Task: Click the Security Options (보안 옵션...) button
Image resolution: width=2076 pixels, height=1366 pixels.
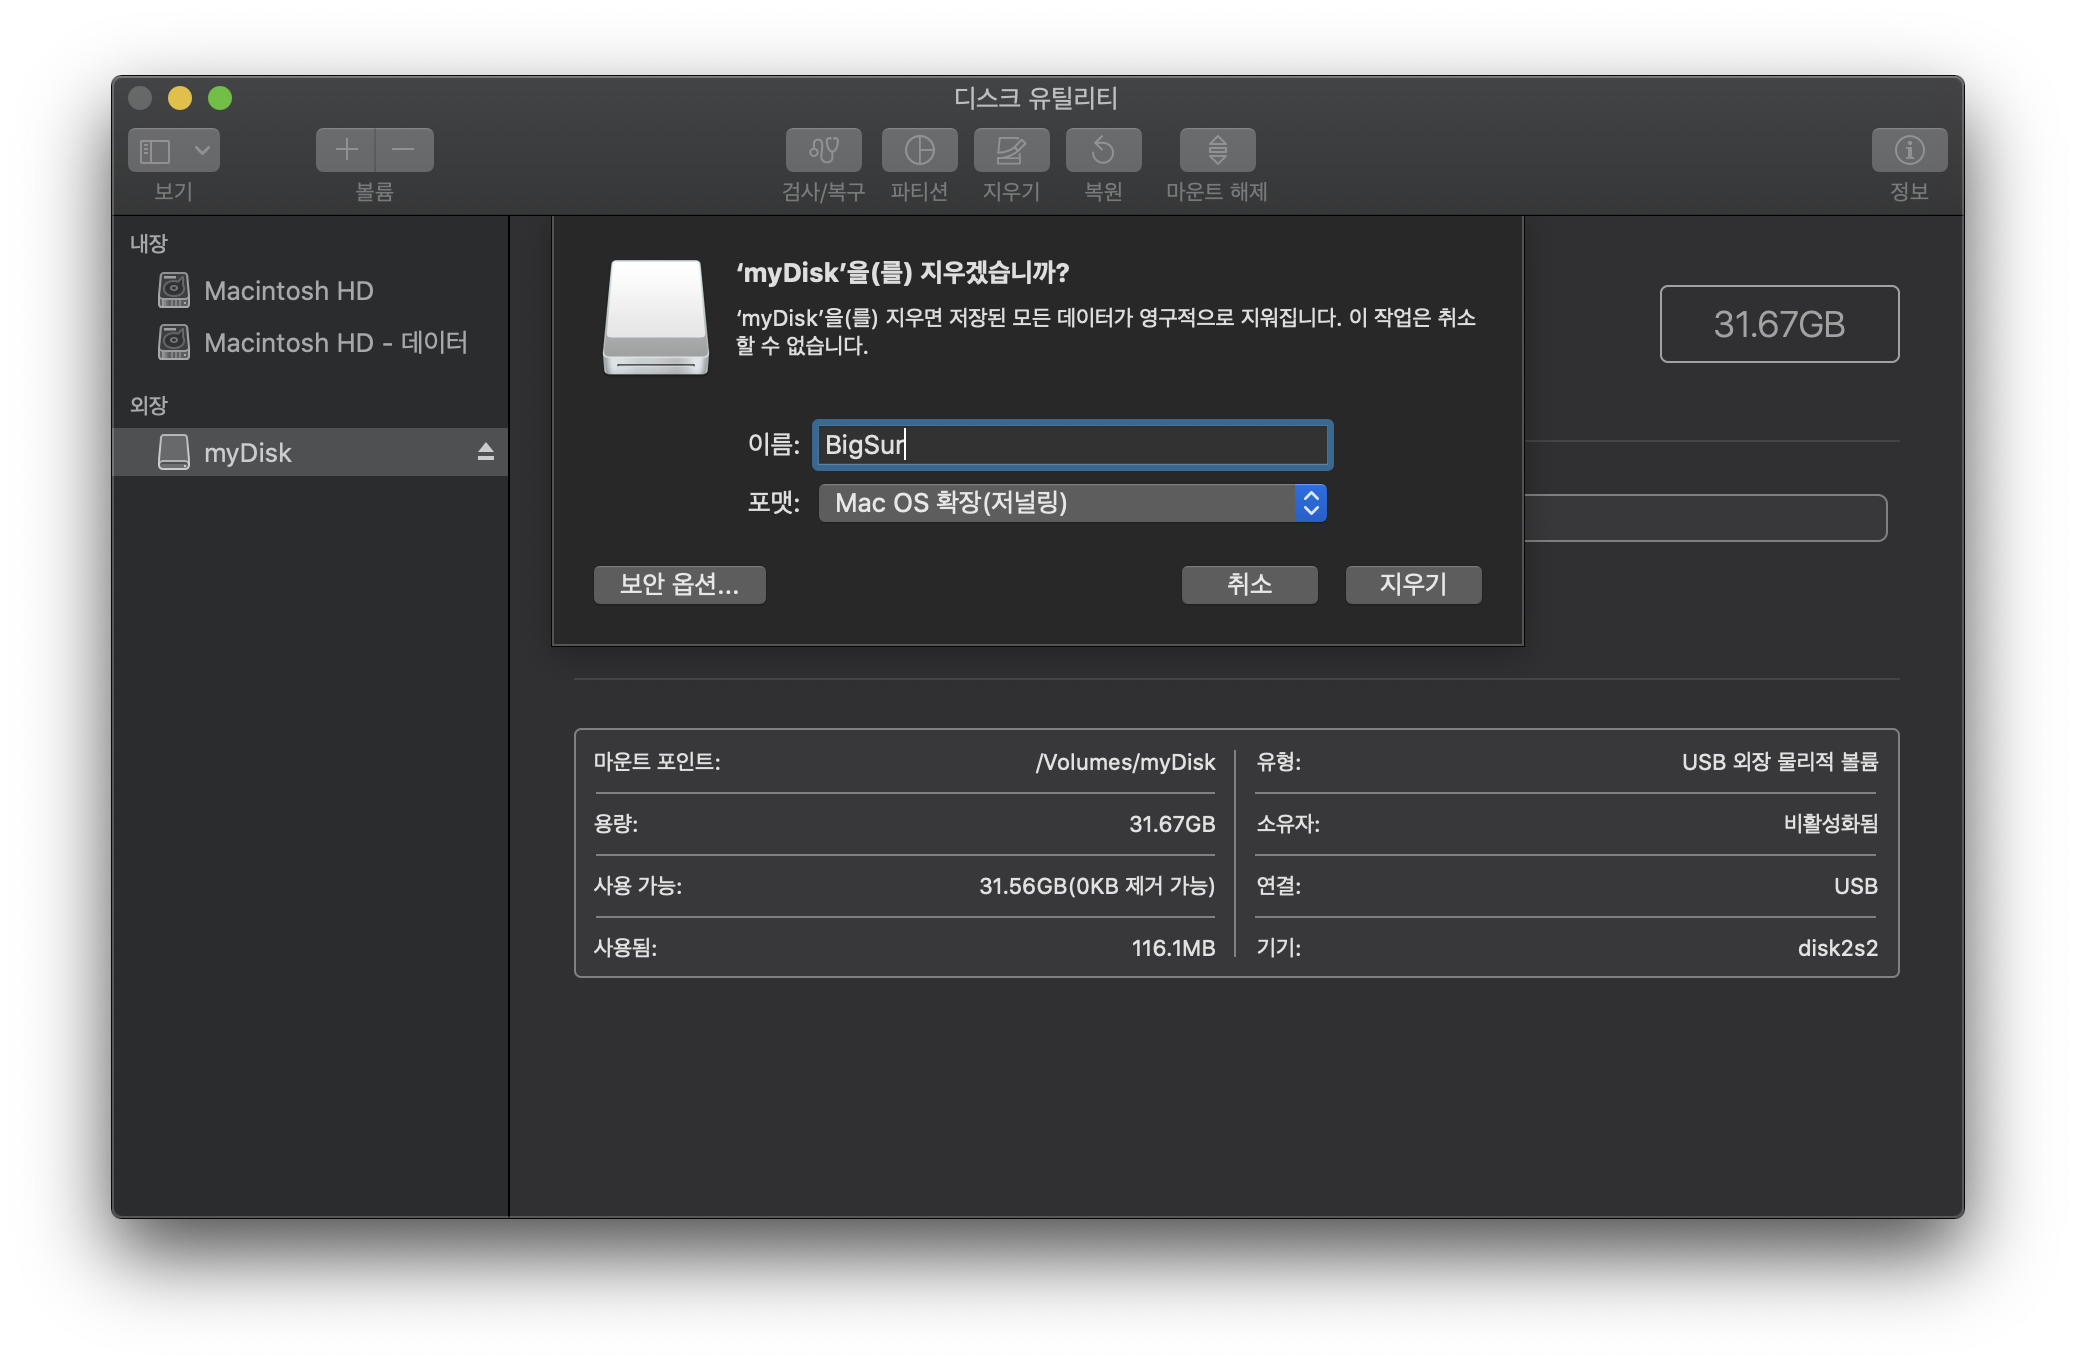Action: 679,585
